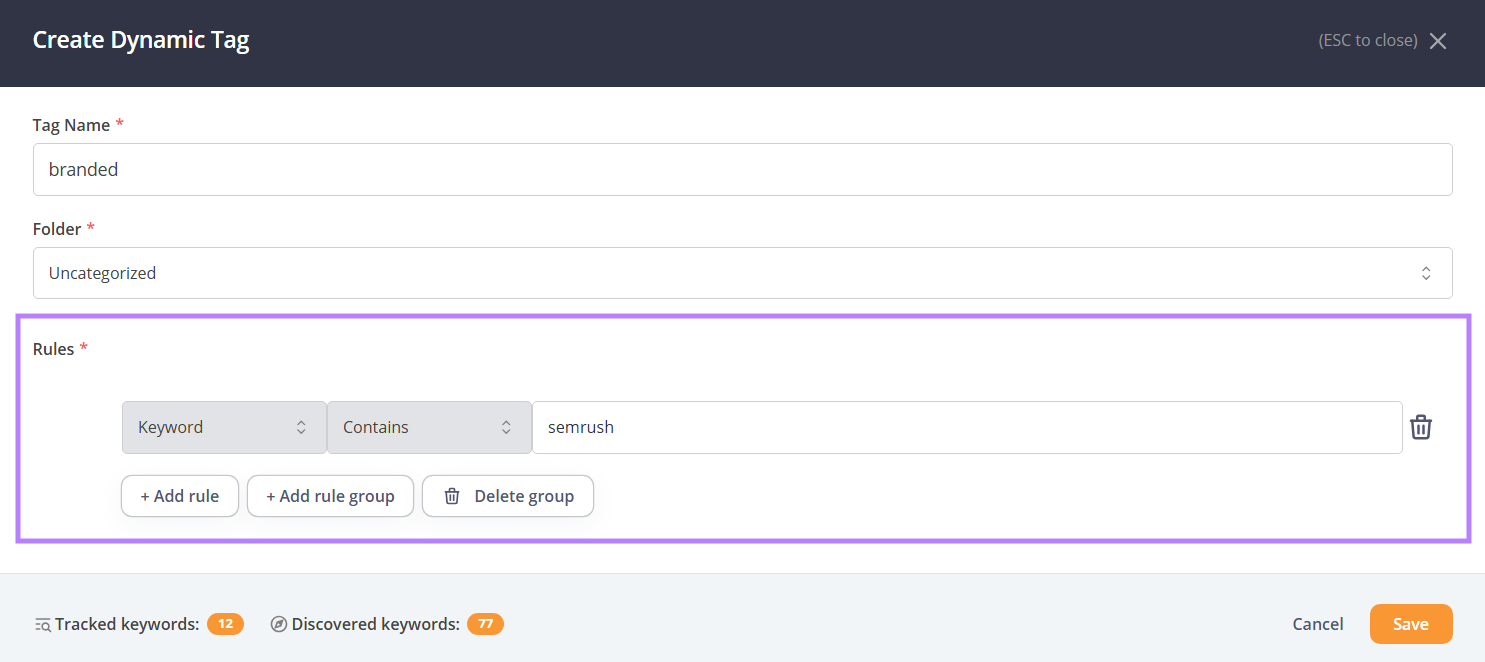The height and width of the screenshot is (662, 1485).
Task: Click the Tag Name field containing branded
Action: click(742, 169)
